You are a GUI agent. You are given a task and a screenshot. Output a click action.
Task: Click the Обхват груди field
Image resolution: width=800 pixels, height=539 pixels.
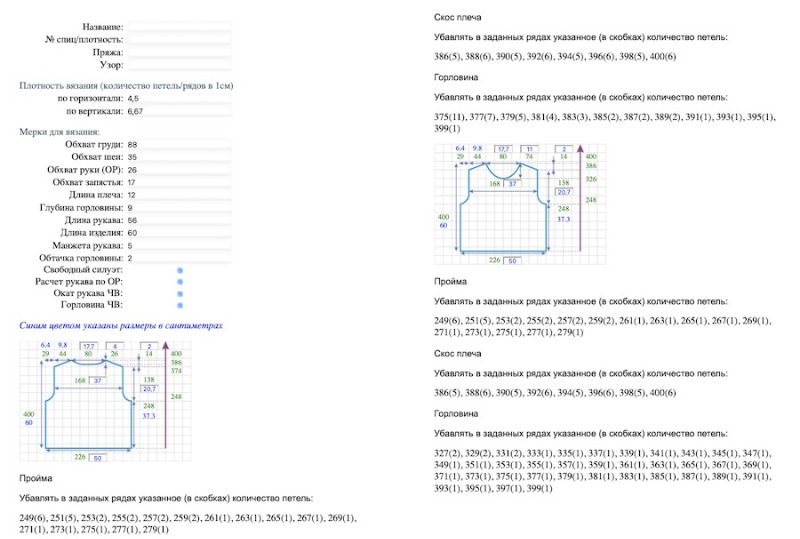point(179,145)
